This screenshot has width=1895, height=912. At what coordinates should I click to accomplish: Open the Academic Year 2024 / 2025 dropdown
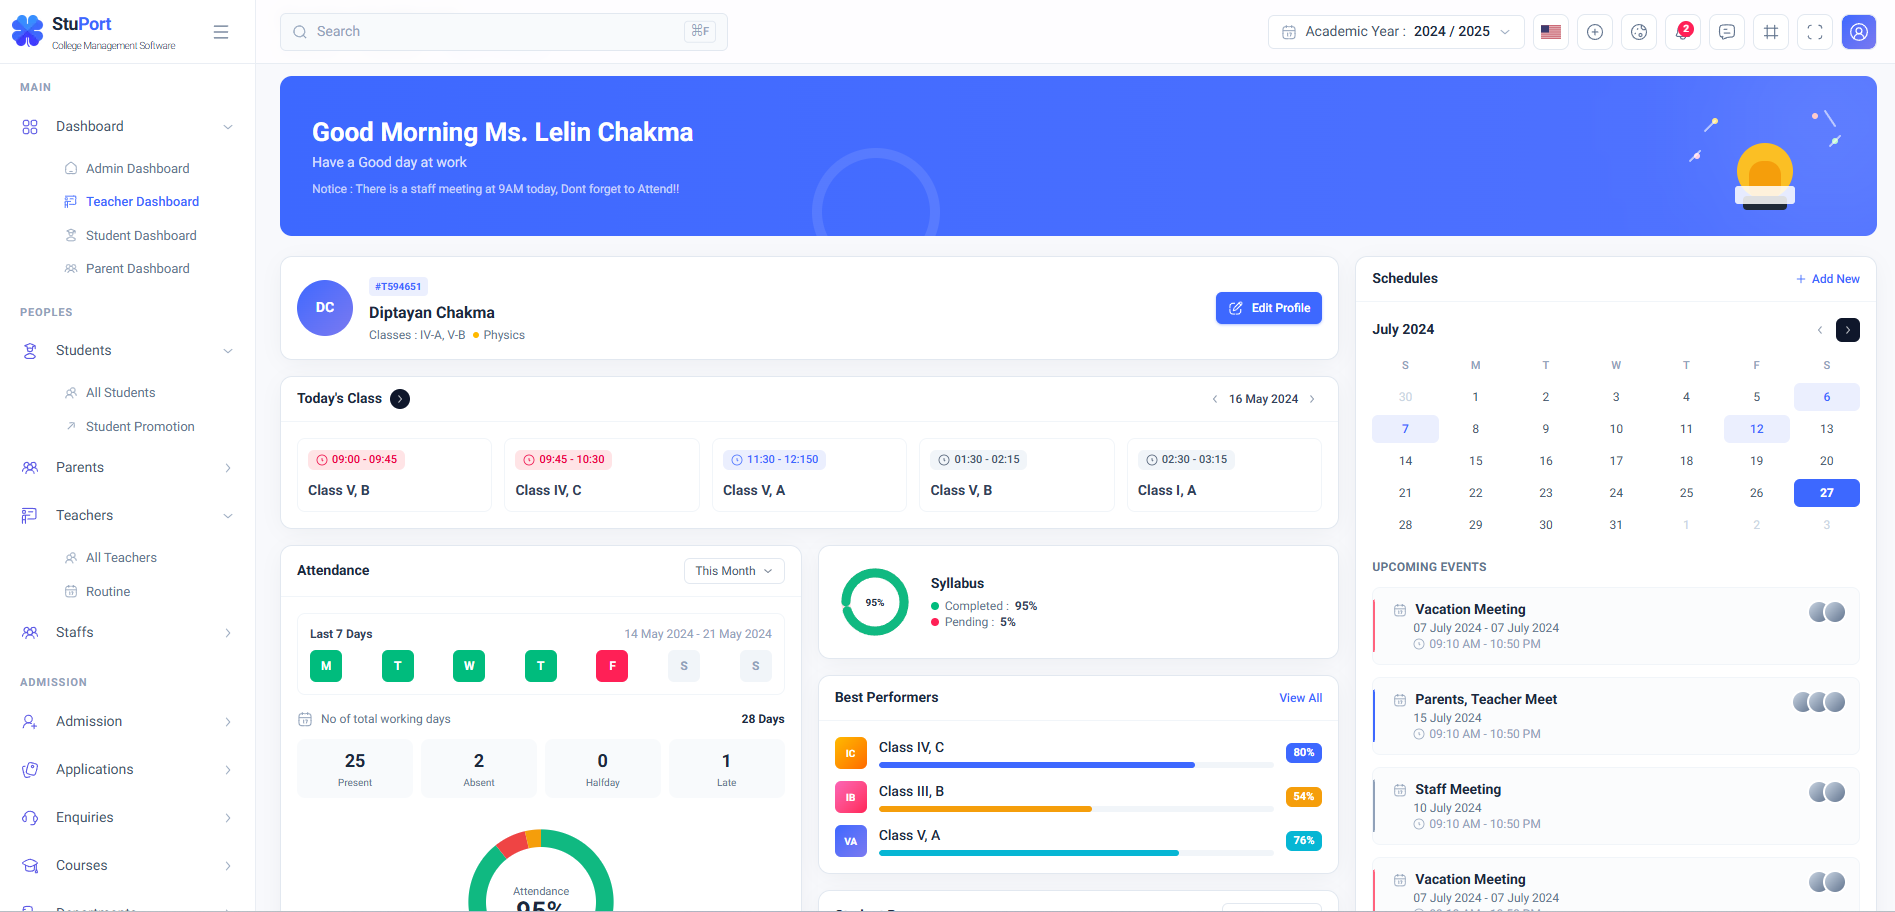click(1396, 32)
